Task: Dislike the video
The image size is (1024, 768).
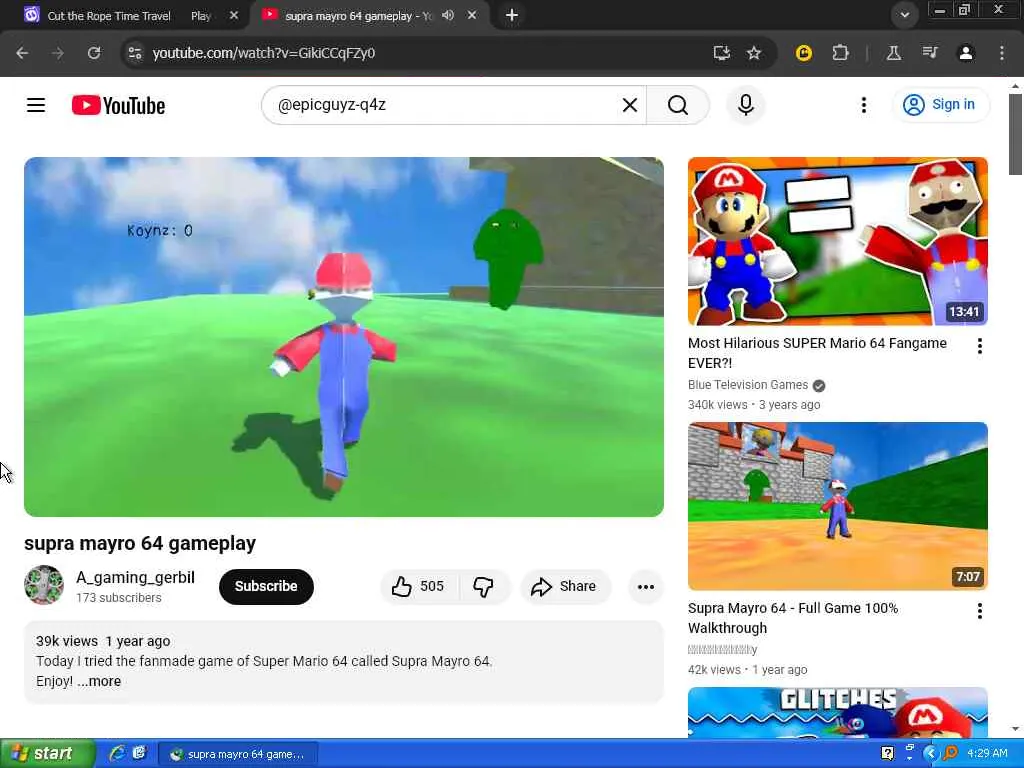Action: (484, 586)
